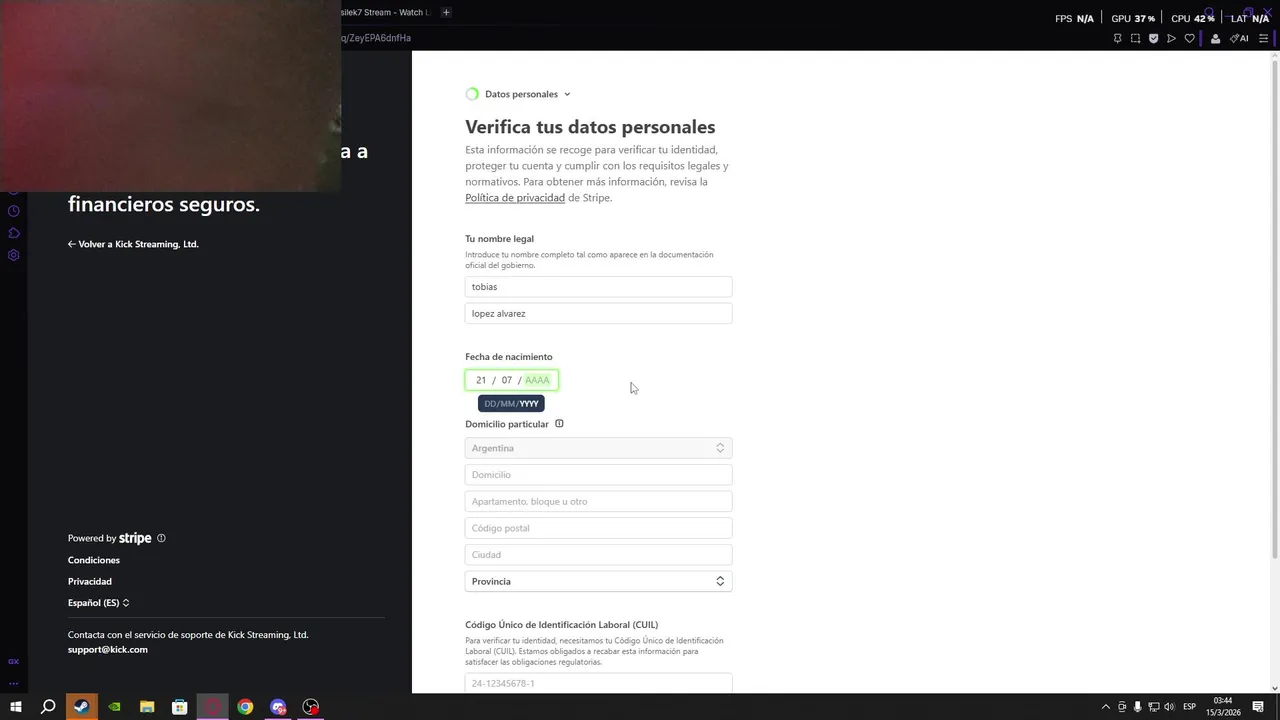Image resolution: width=1280 pixels, height=720 pixels.
Task: Click the snapshot selection icon in toolbar
Action: [x=1135, y=38]
